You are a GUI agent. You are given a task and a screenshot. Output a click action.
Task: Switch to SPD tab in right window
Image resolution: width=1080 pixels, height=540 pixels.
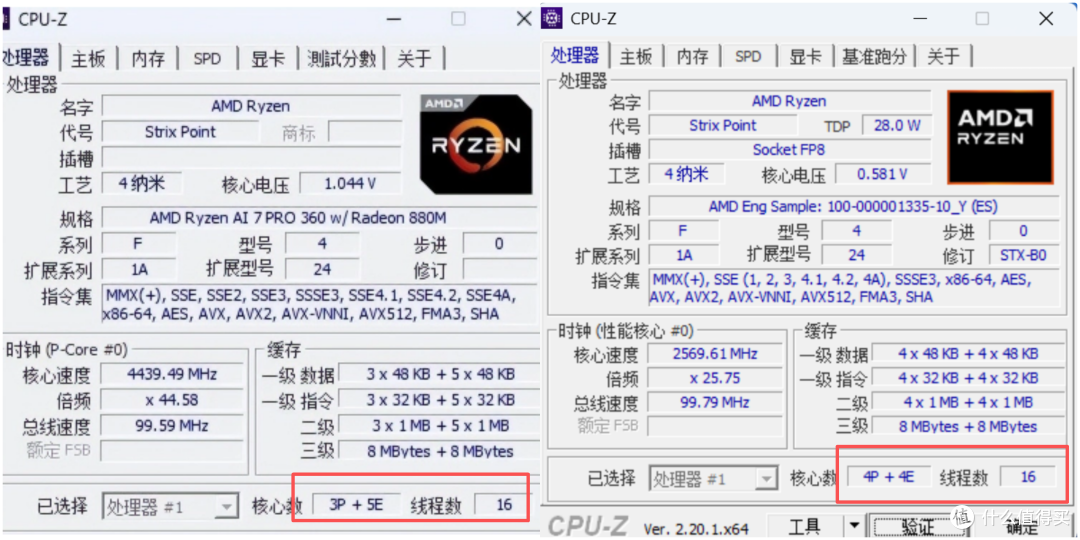point(747,56)
